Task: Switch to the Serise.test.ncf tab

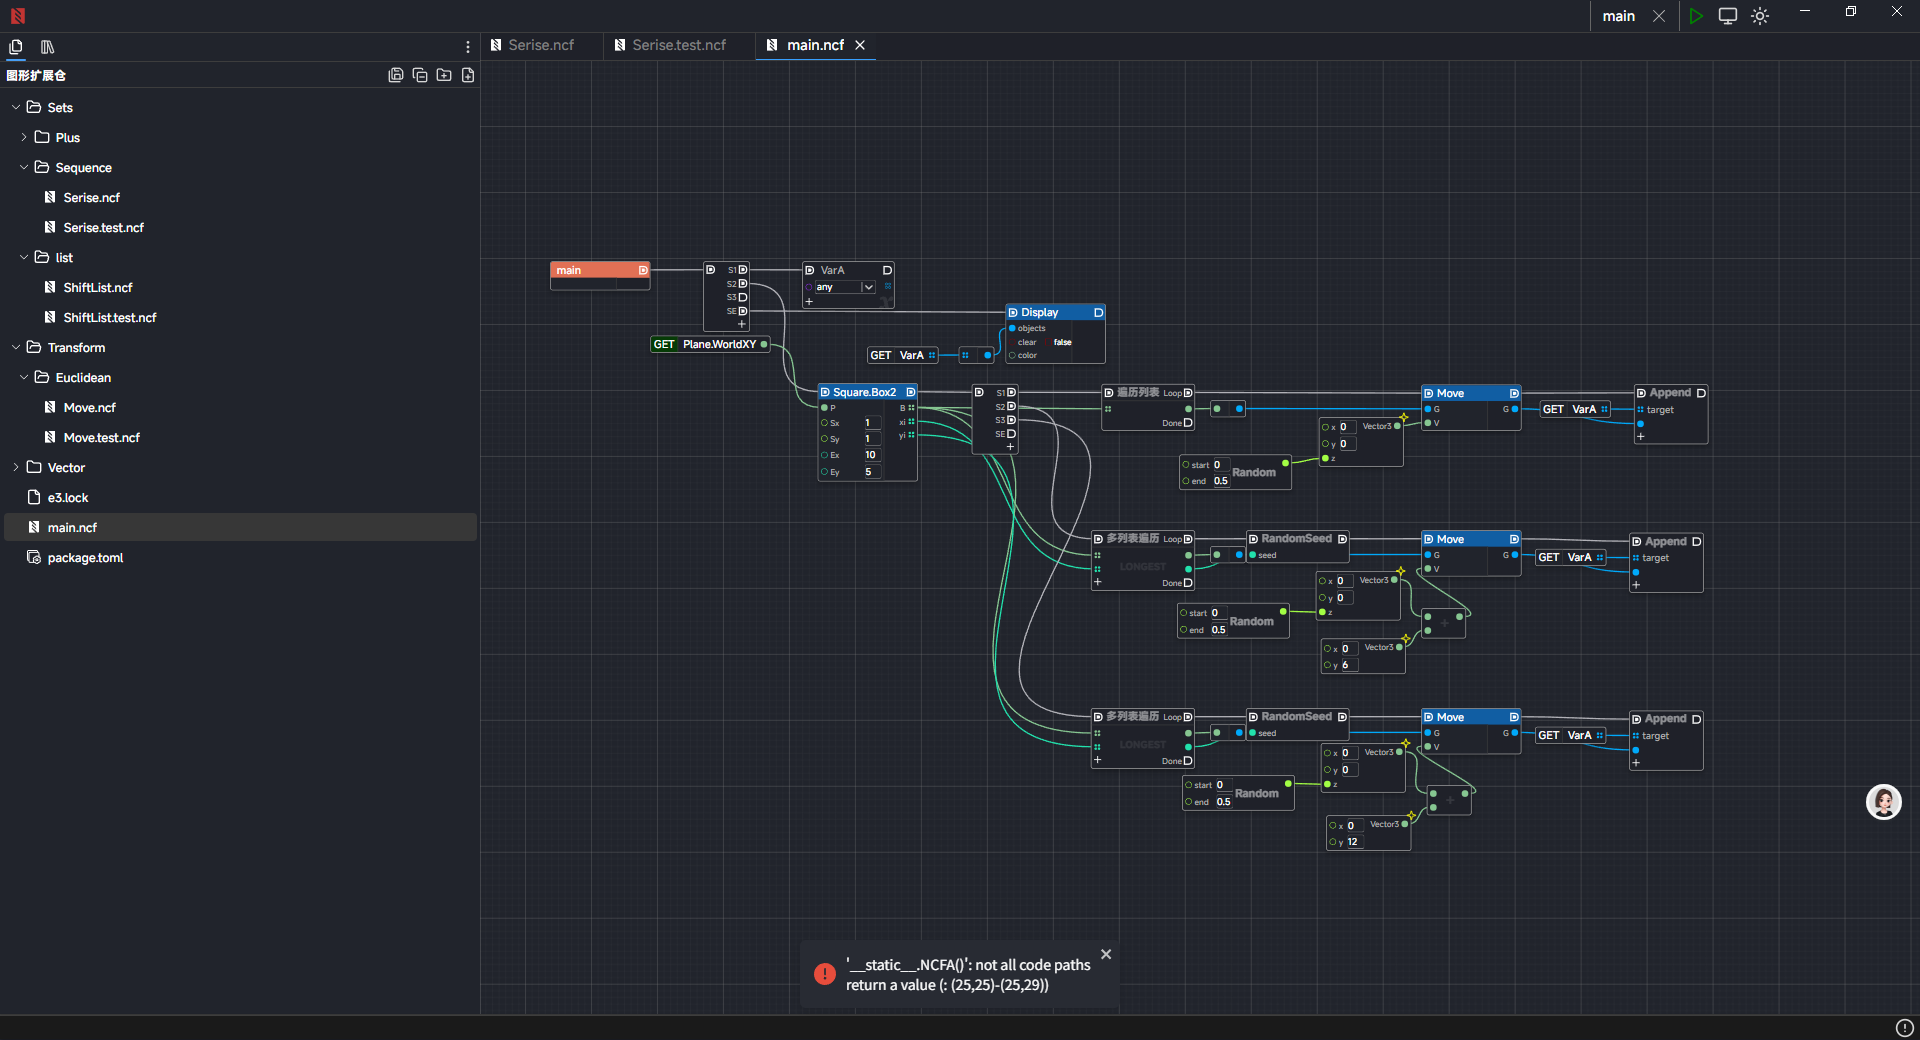Action: coord(678,45)
